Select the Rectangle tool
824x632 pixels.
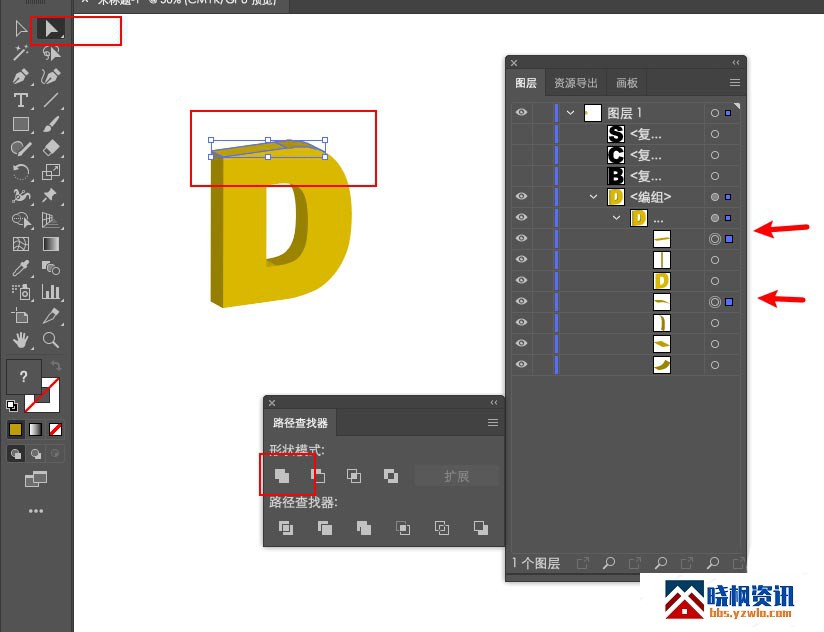click(20, 124)
